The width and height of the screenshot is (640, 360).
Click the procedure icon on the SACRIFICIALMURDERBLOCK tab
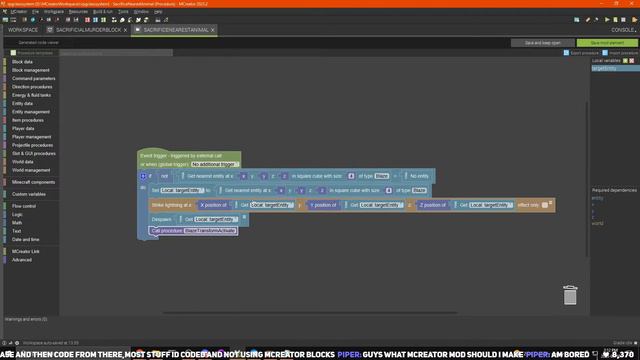50,30
